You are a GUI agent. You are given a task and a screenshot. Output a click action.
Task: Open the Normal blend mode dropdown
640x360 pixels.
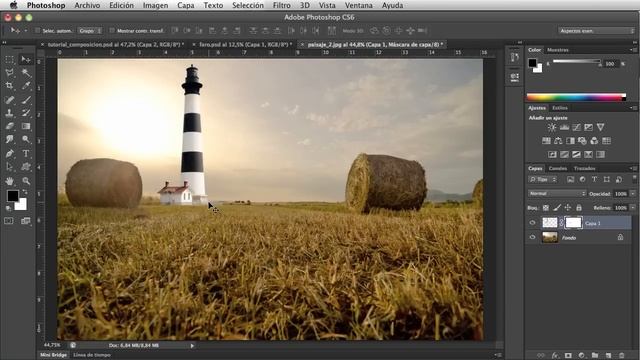[x=557, y=193]
